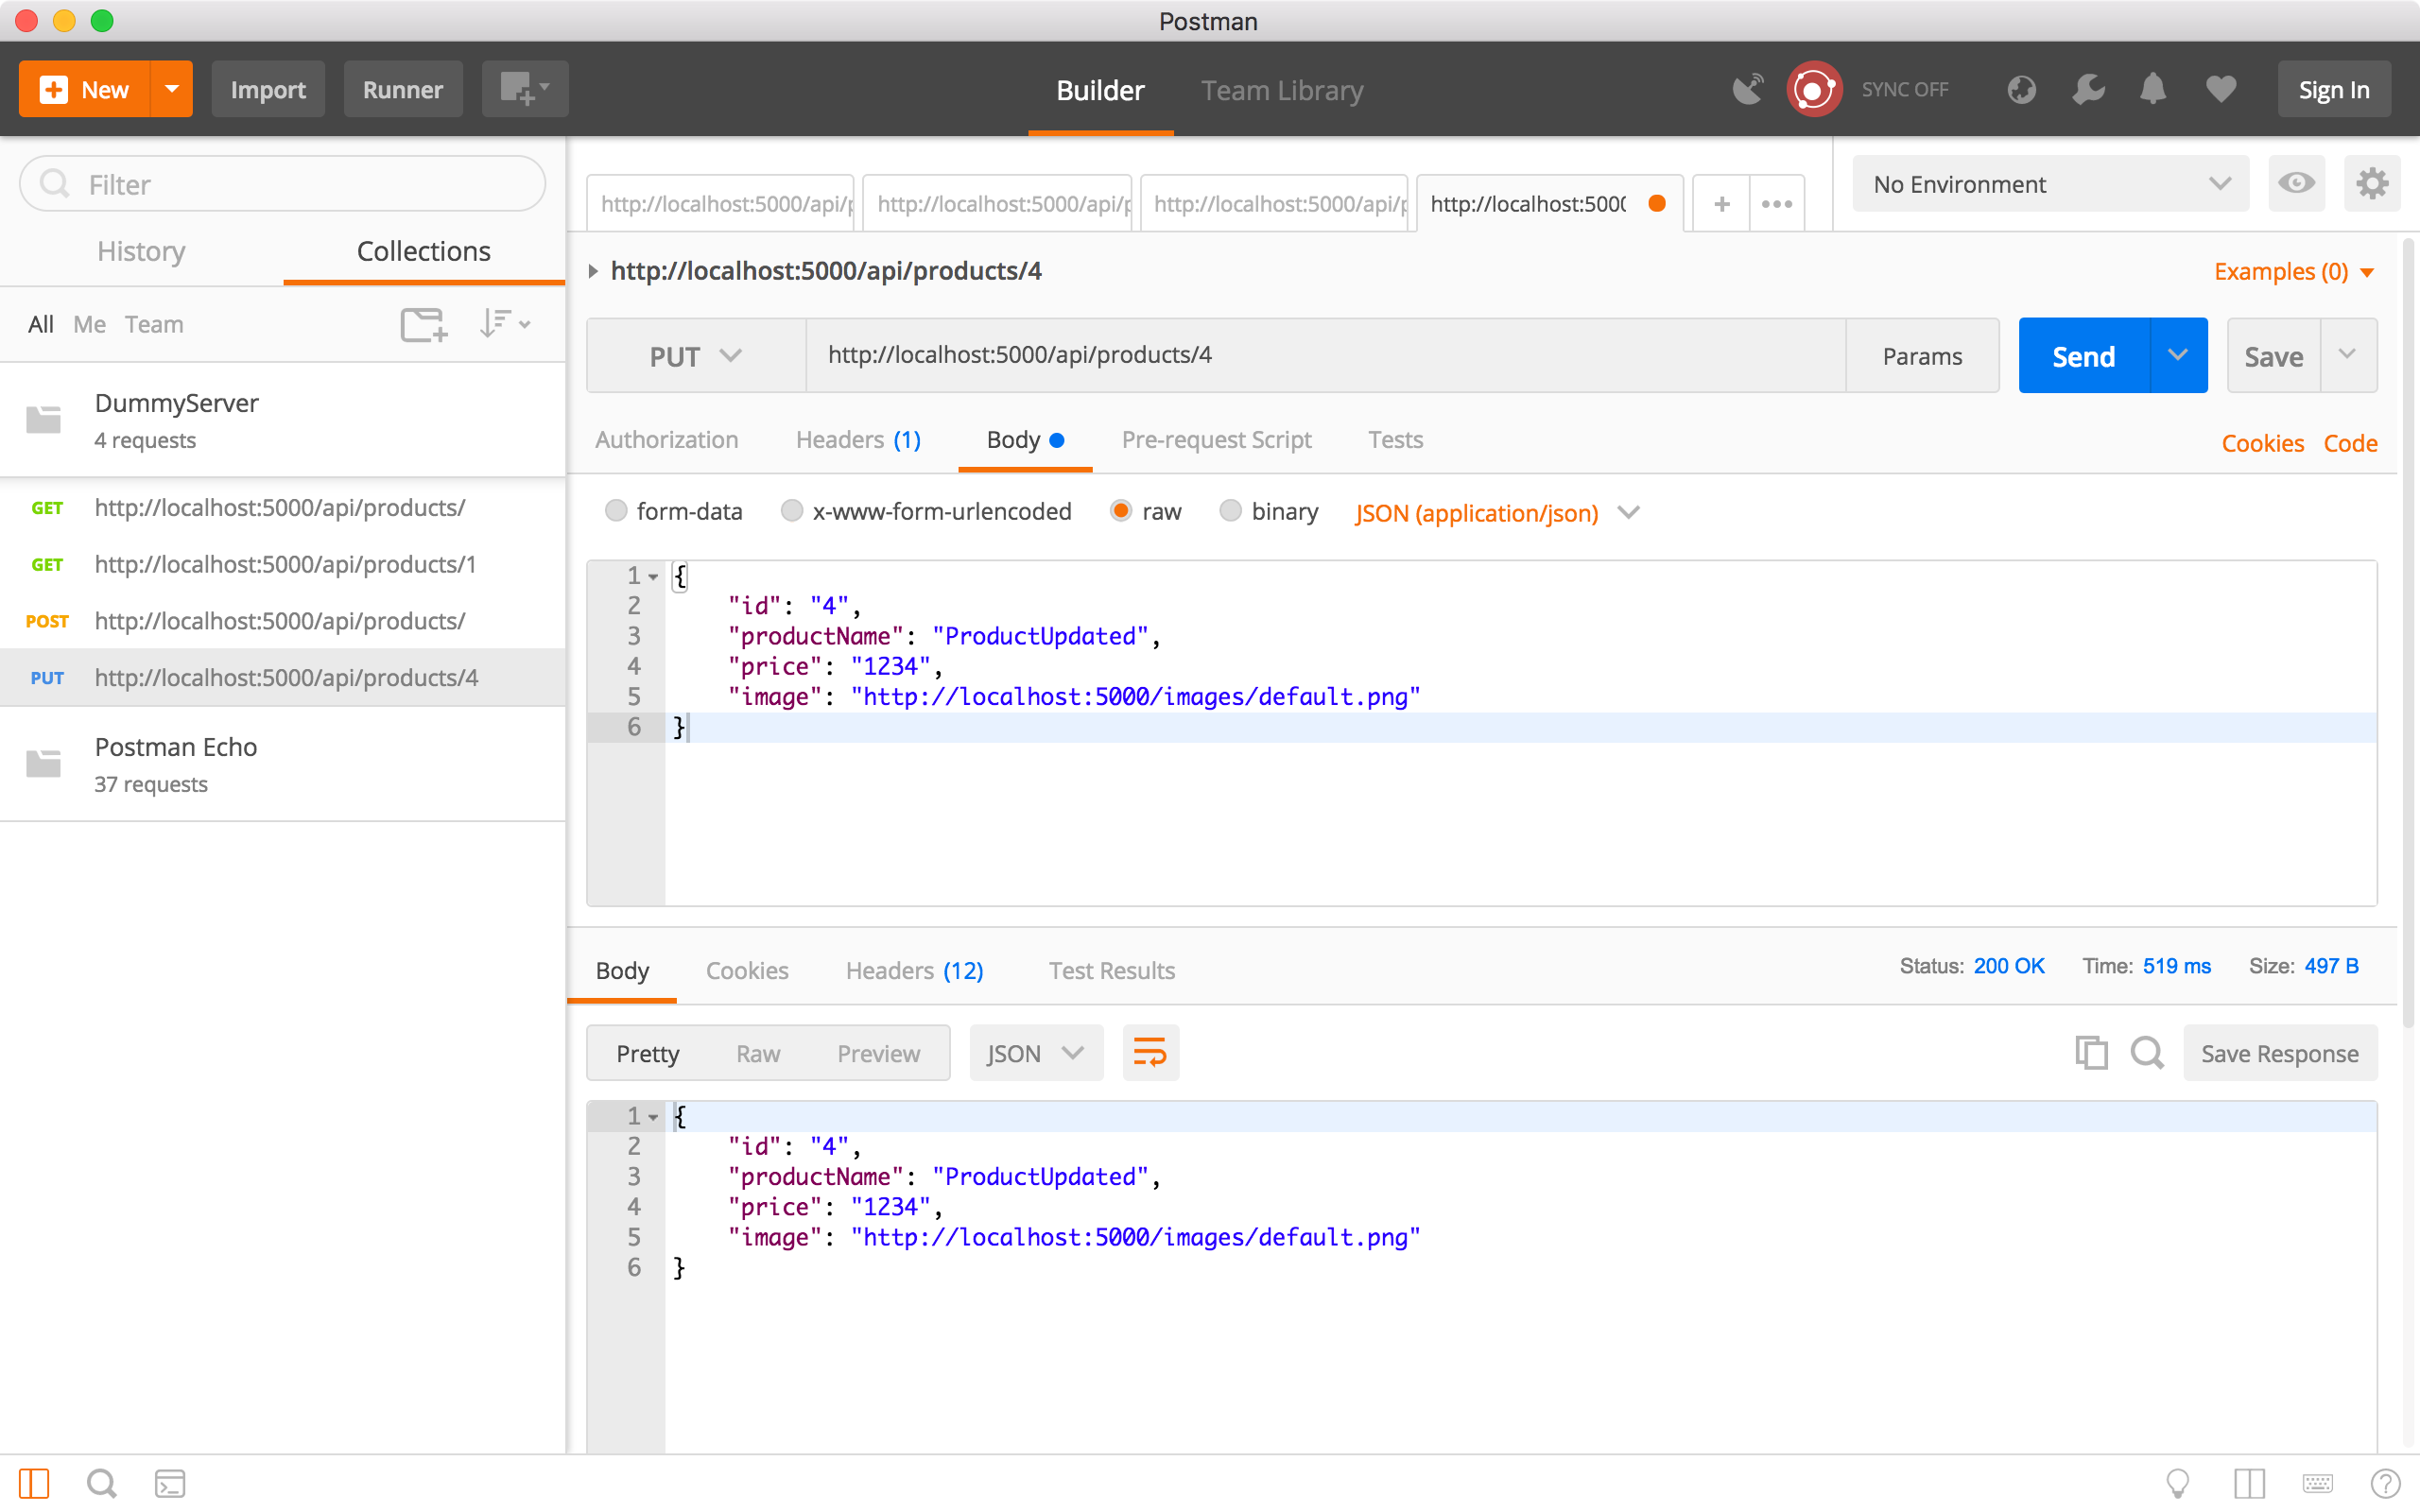Toggle two-pane layout icon
This screenshot has height=1512, width=2420.
click(x=2249, y=1483)
